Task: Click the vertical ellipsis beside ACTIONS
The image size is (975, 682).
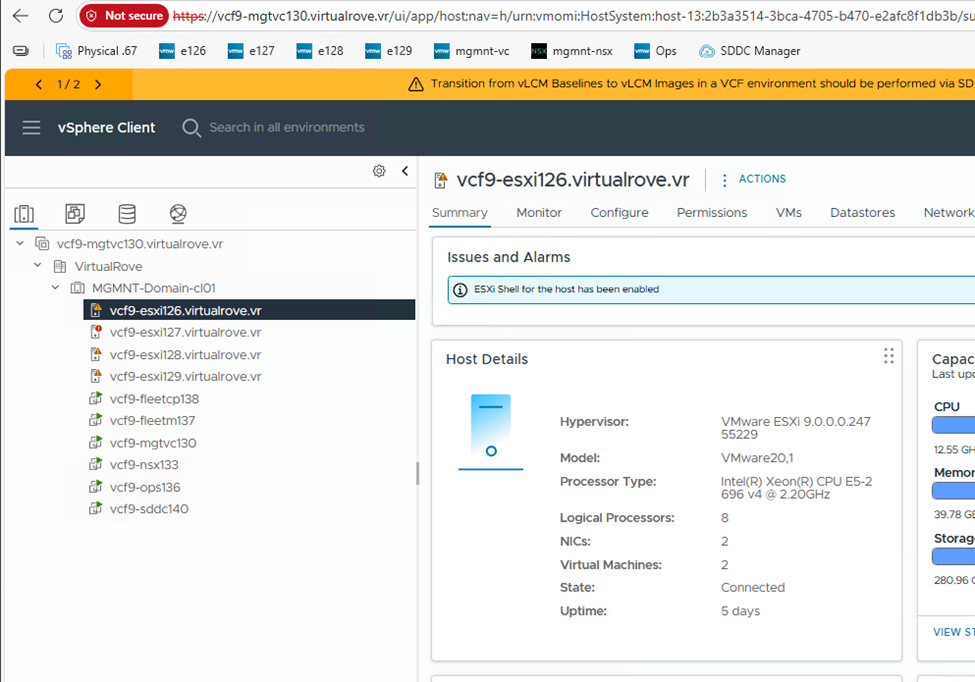Action: 724,179
